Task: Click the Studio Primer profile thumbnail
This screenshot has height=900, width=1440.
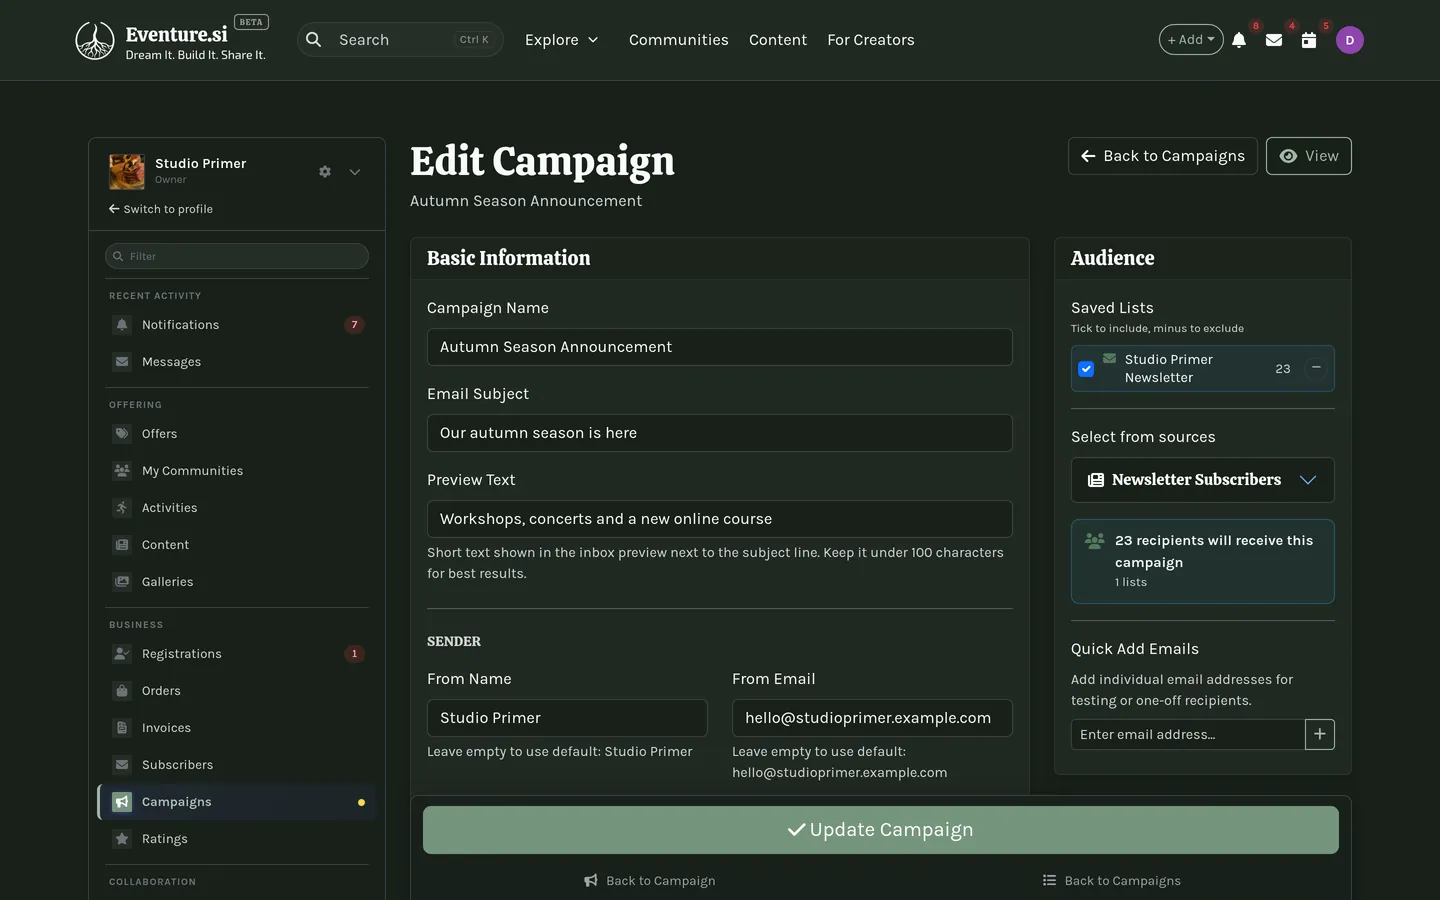Action: (x=127, y=172)
